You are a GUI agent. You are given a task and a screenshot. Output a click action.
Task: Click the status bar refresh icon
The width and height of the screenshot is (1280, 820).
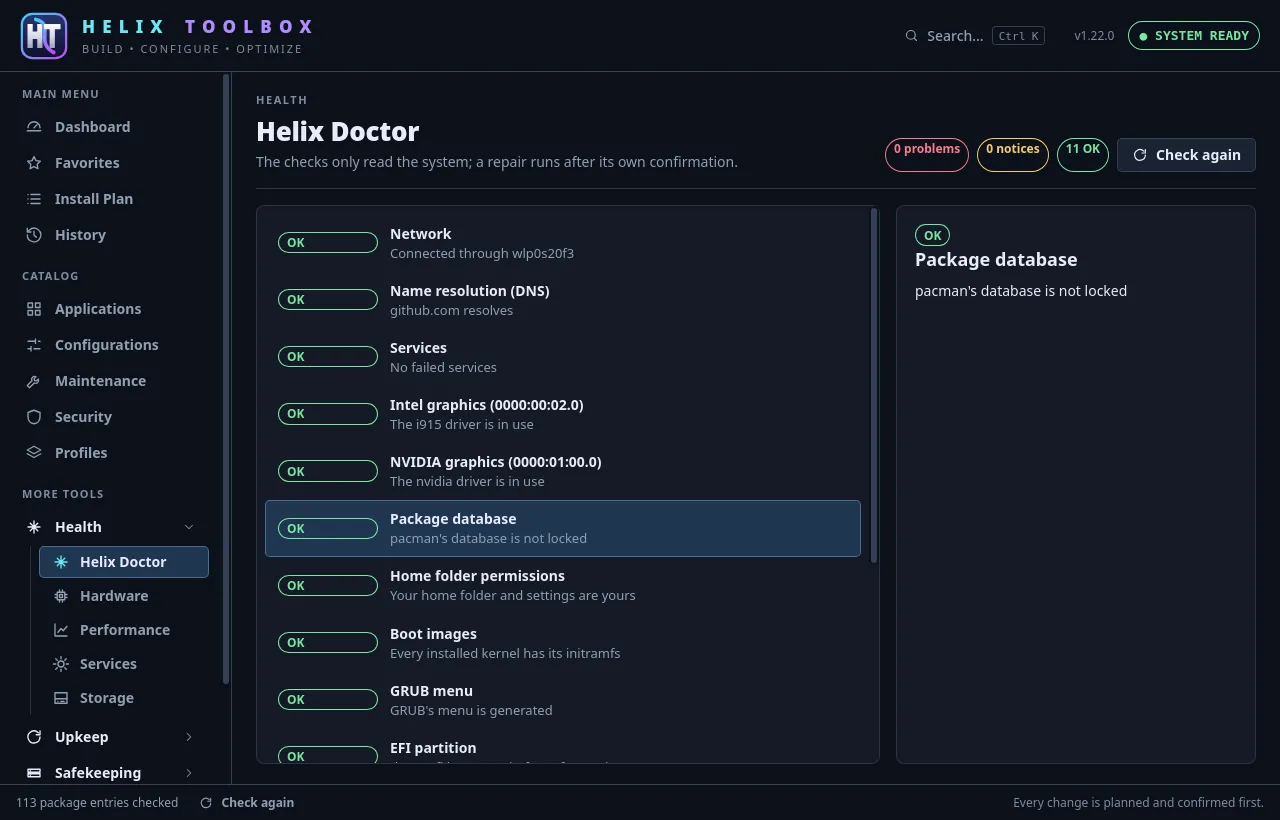[x=206, y=803]
